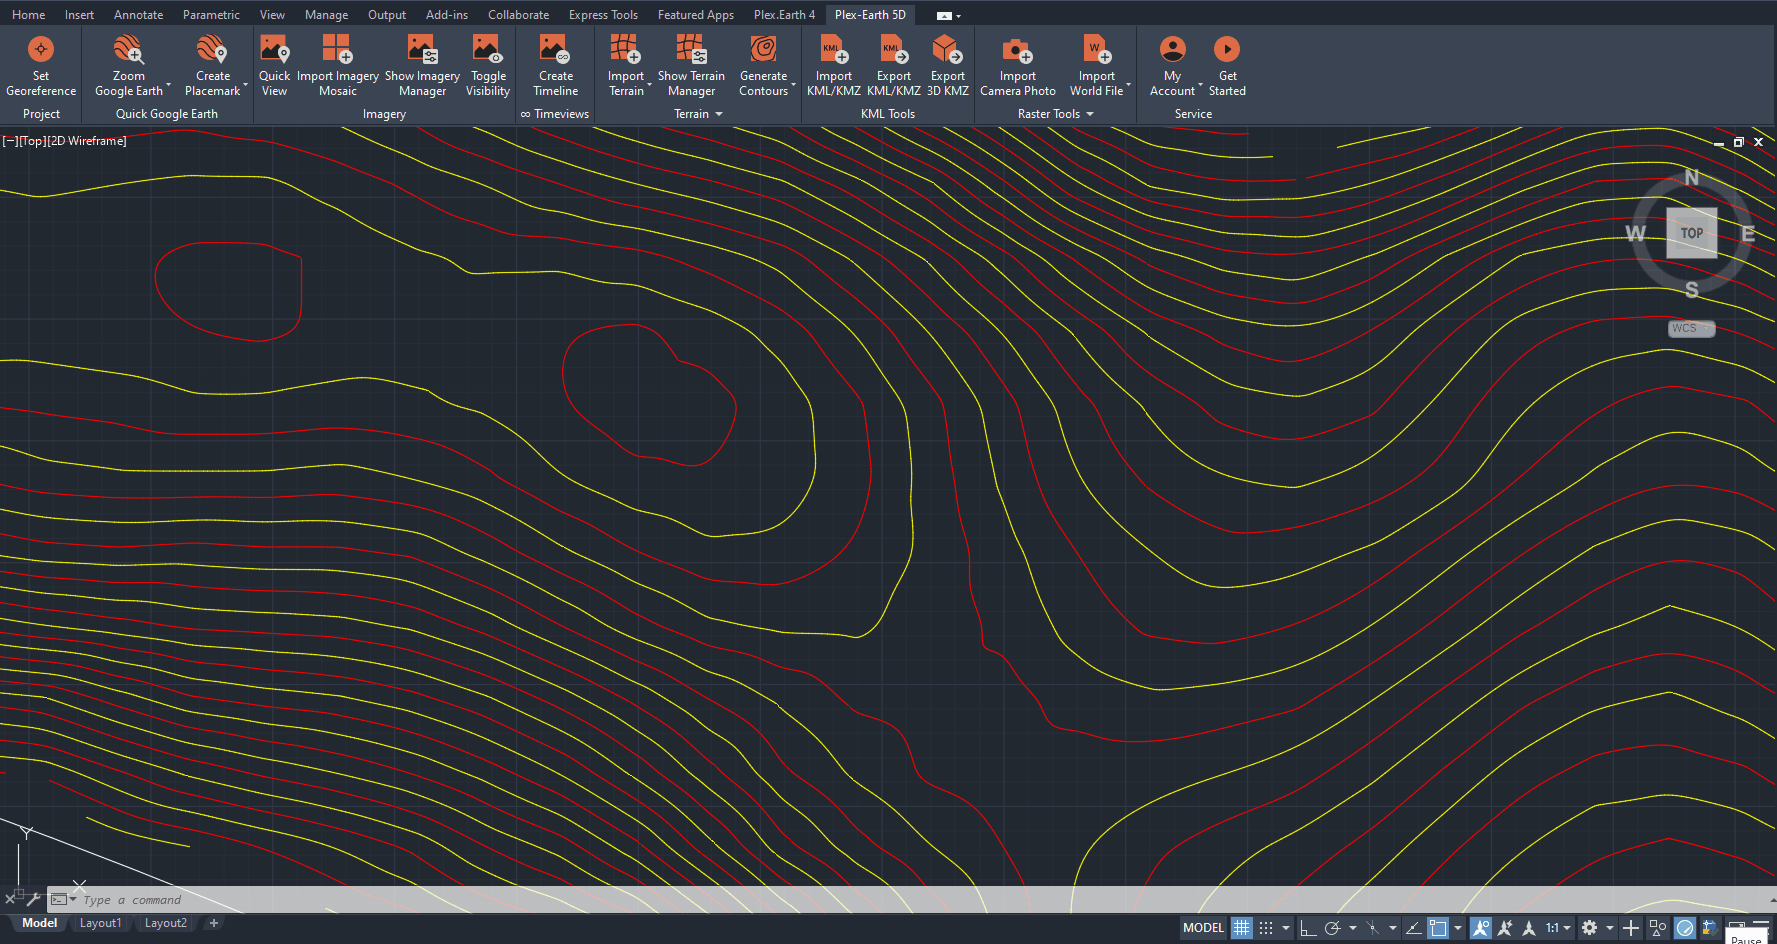Open Zoom Google Earth tool
Image resolution: width=1777 pixels, height=944 pixels.
tap(128, 66)
